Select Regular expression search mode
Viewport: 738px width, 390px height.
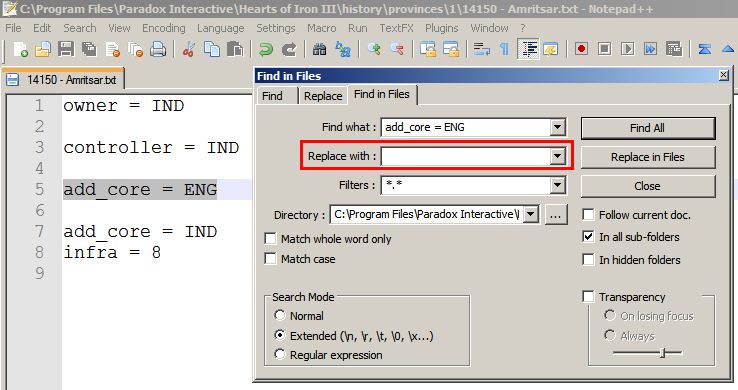[280, 354]
